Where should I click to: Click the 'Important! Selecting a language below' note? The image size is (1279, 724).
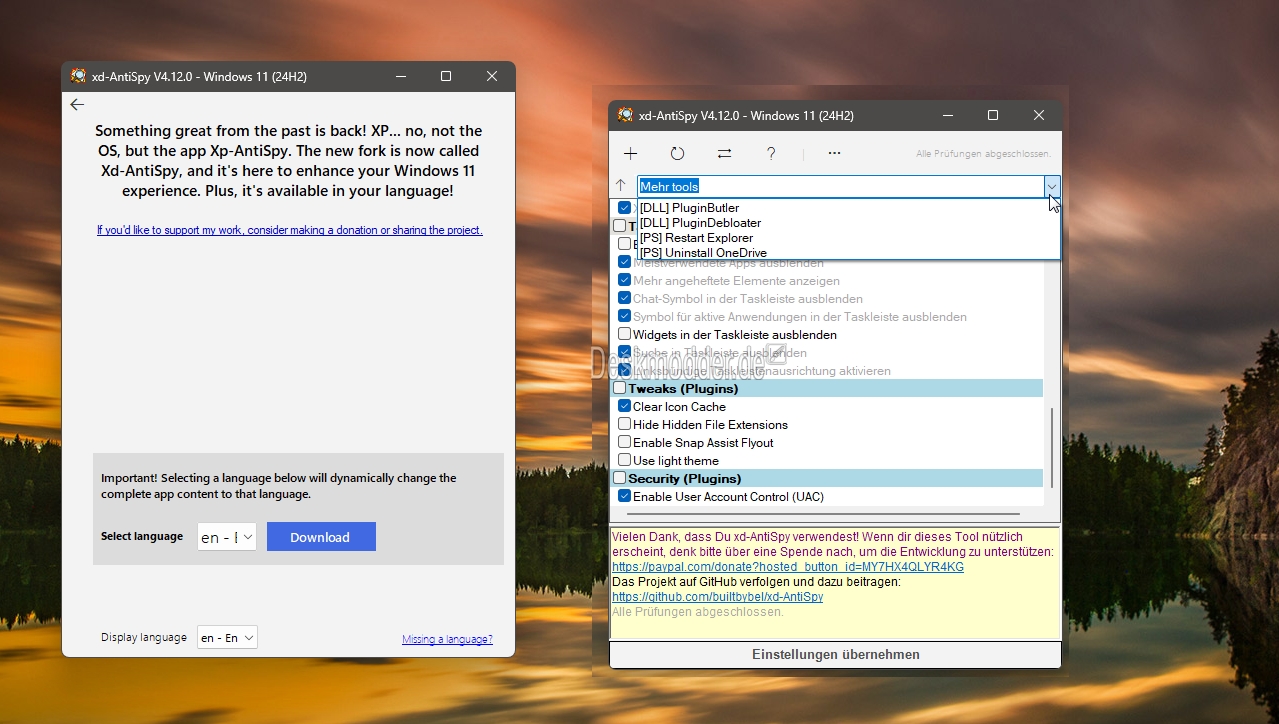click(279, 486)
